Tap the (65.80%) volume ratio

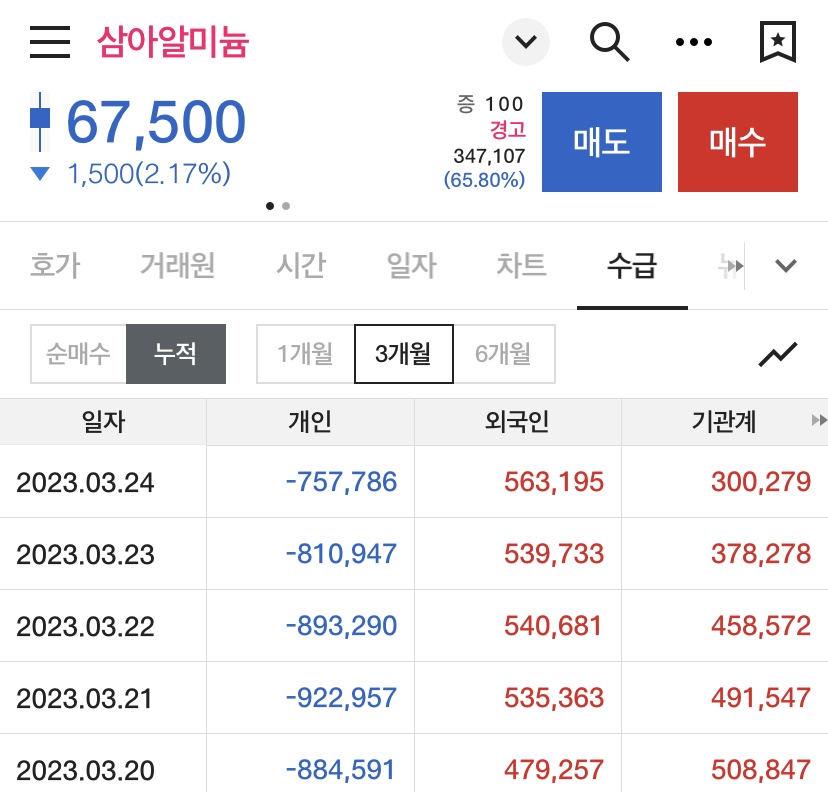pos(484,180)
